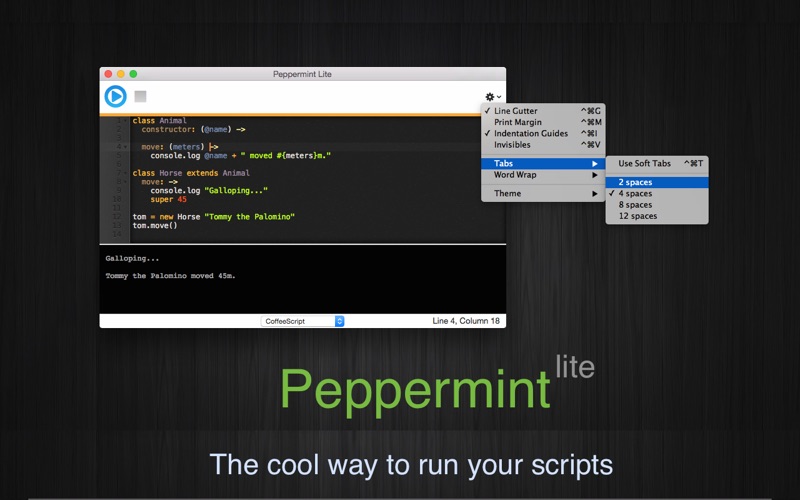Click the Peppermint Lite window title

[302, 74]
